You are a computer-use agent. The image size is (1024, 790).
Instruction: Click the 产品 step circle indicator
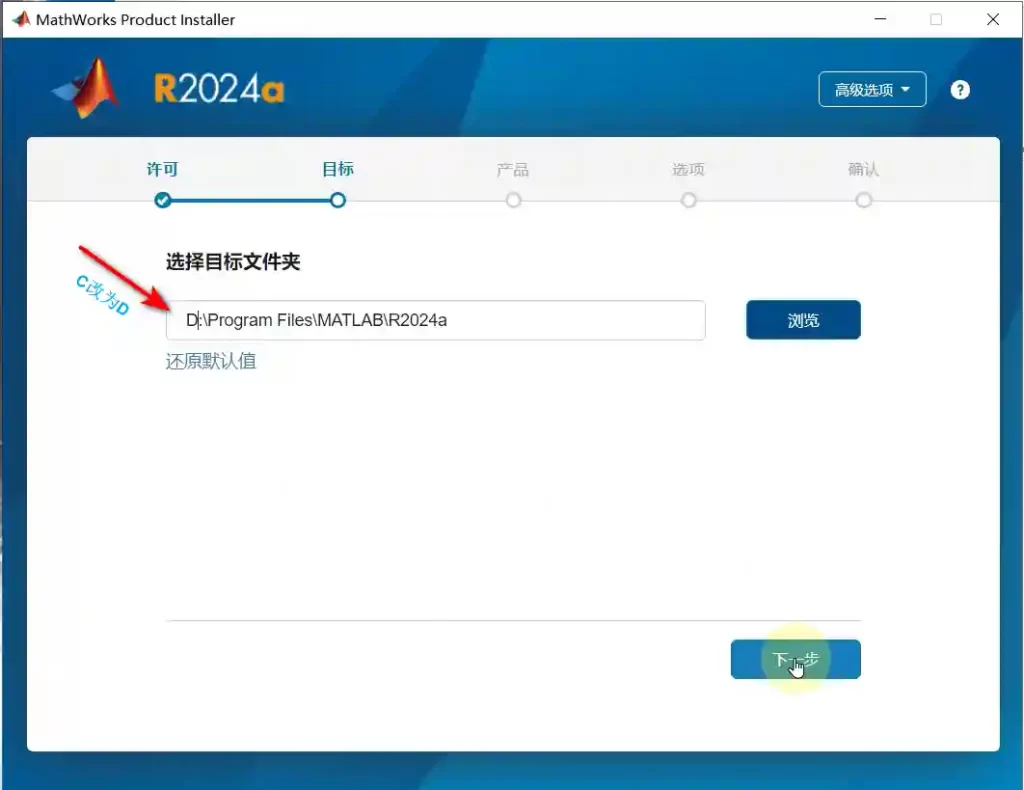[x=513, y=200]
